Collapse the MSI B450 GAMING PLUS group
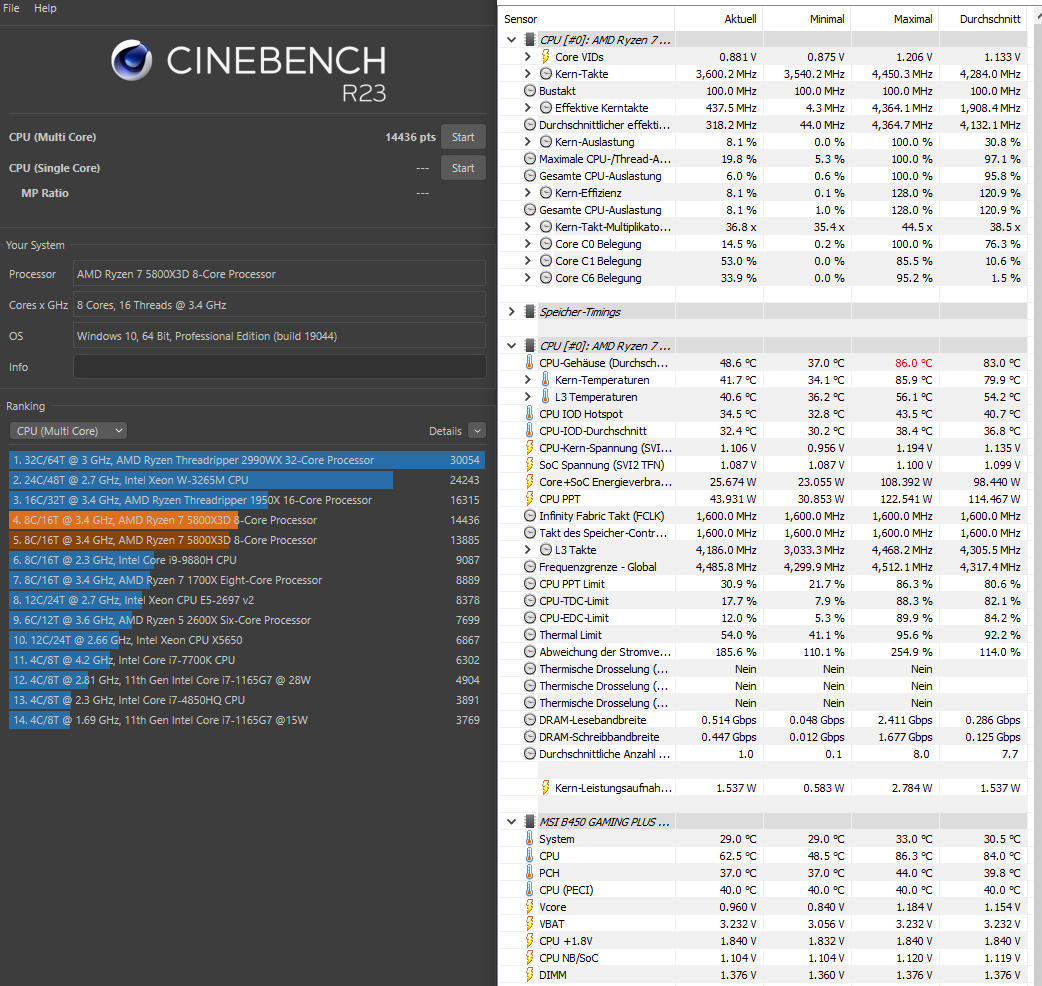 tap(511, 822)
